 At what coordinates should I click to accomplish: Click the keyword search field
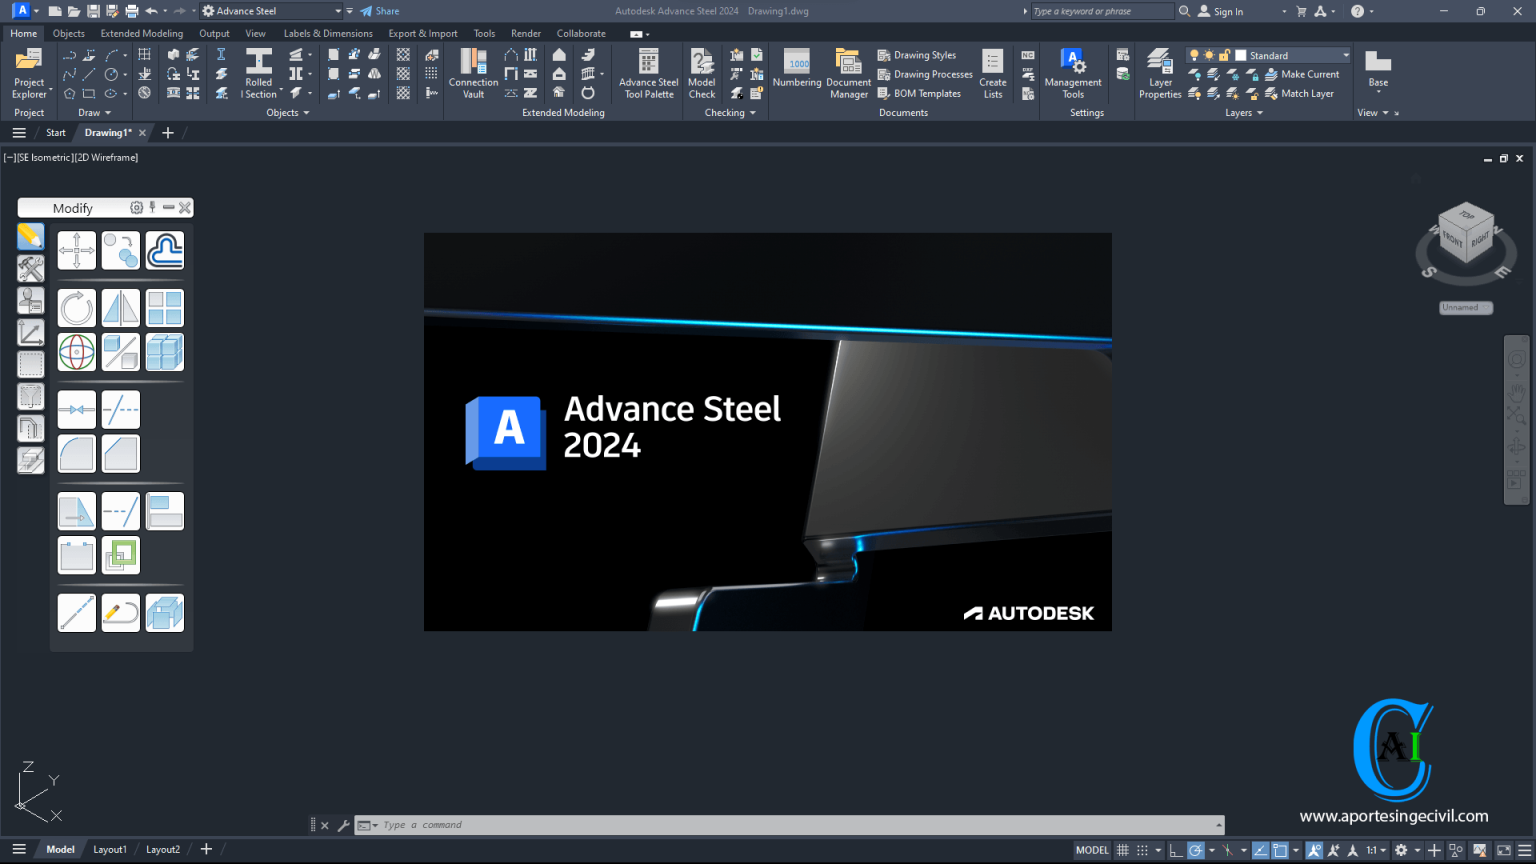click(x=1102, y=11)
